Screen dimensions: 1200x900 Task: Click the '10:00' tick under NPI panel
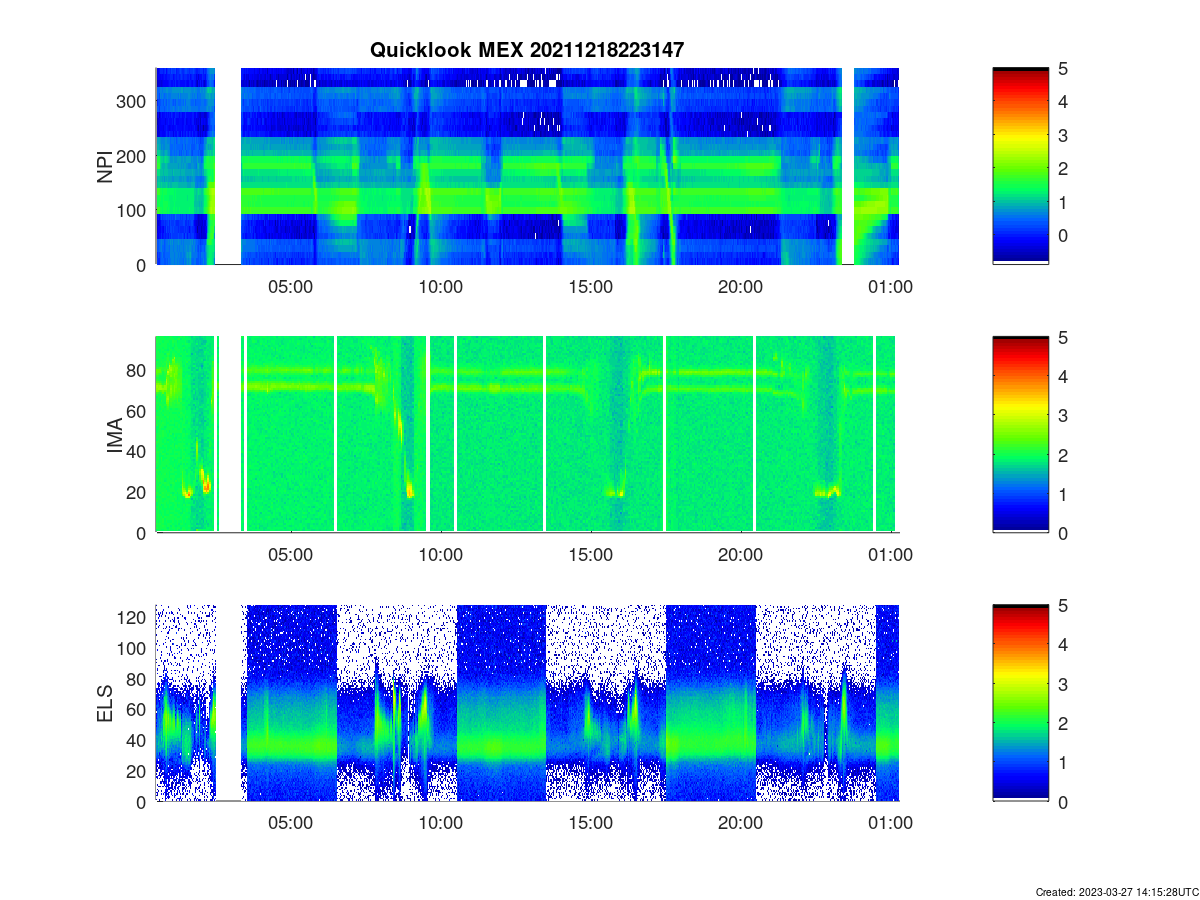click(x=441, y=286)
